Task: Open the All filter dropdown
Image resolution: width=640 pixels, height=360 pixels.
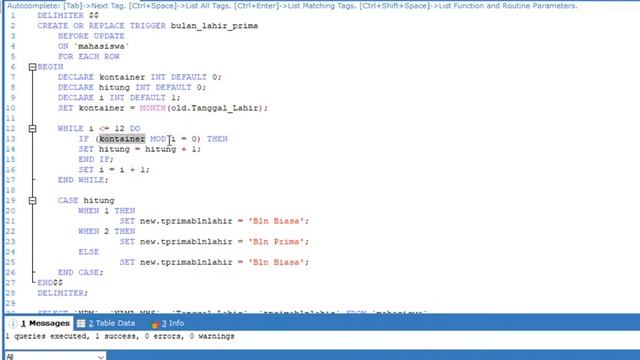Action: [x=55, y=356]
